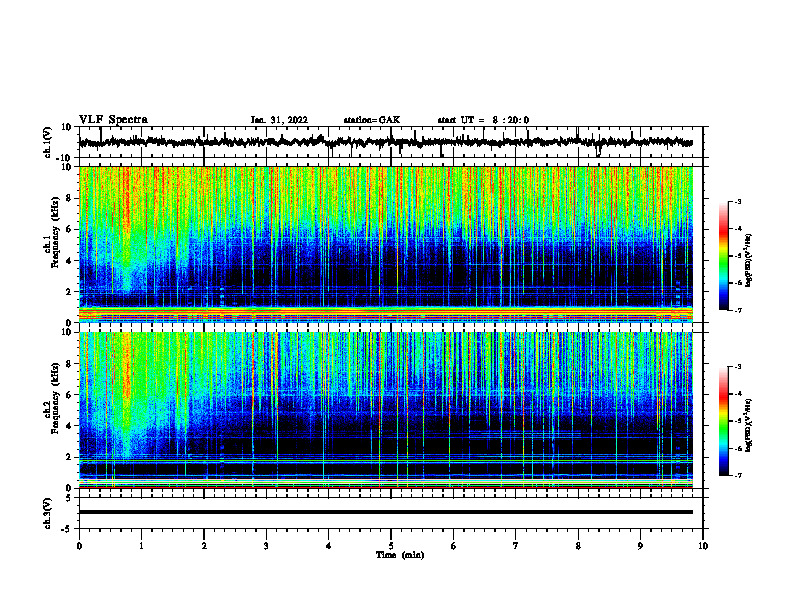Click the ch.1 colorbar unit label log(PSD)
The image size is (792, 612).
point(749,261)
